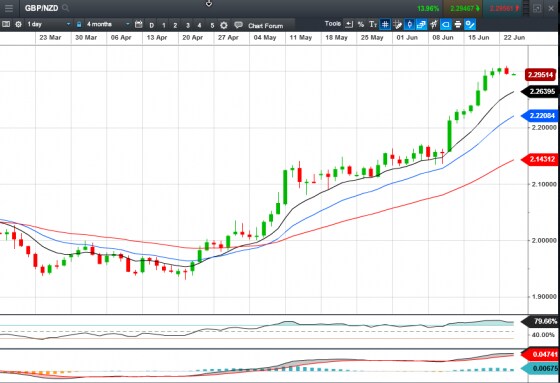Toggle the grid lines button

385,24
